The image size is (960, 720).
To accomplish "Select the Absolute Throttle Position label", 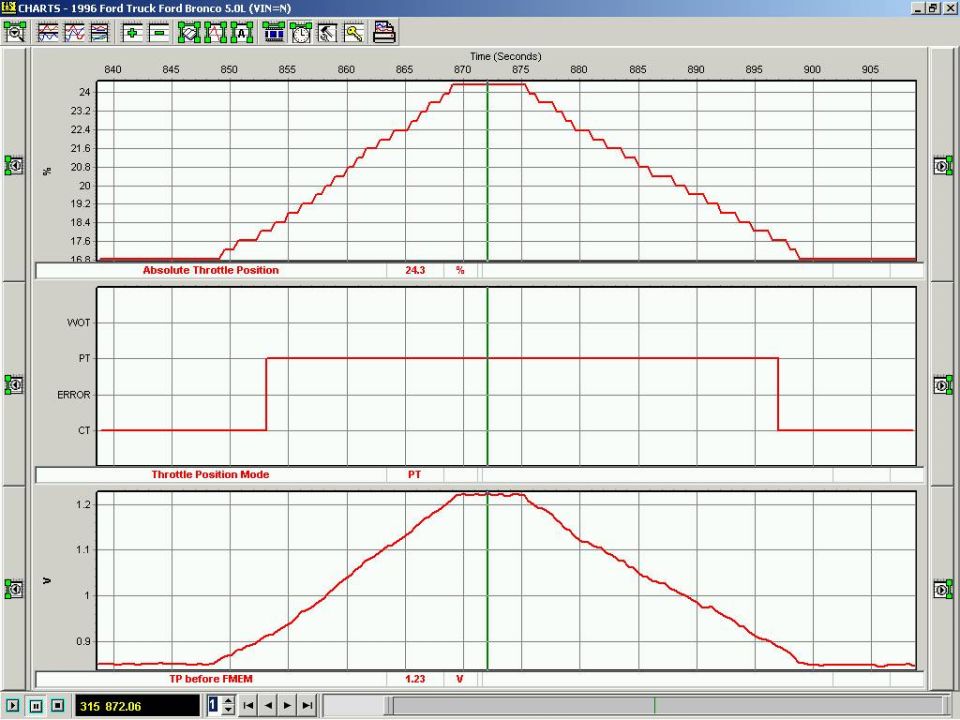I will [x=211, y=270].
